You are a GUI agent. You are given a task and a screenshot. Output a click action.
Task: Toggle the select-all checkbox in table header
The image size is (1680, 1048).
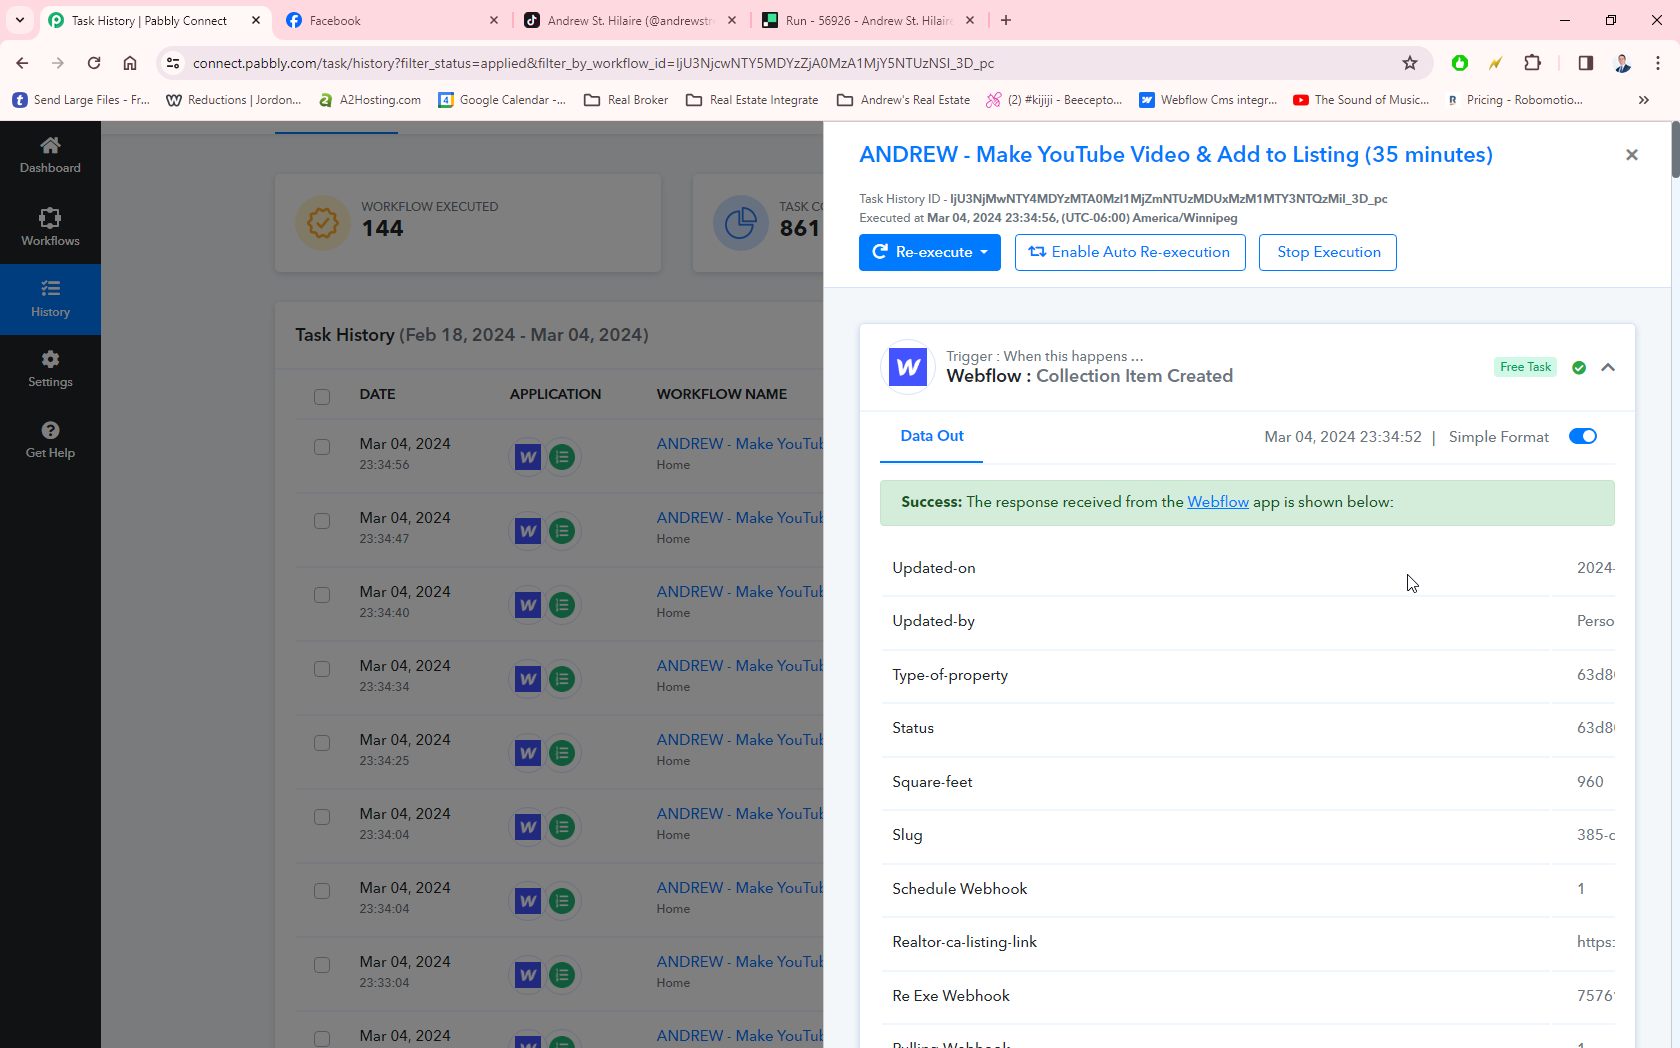pos(322,396)
